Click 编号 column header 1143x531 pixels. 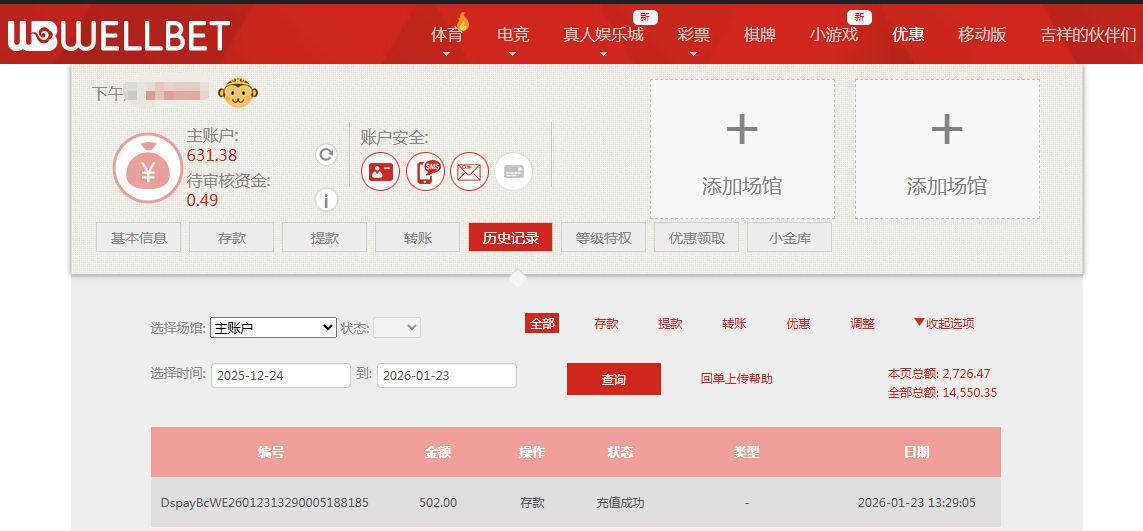[270, 452]
